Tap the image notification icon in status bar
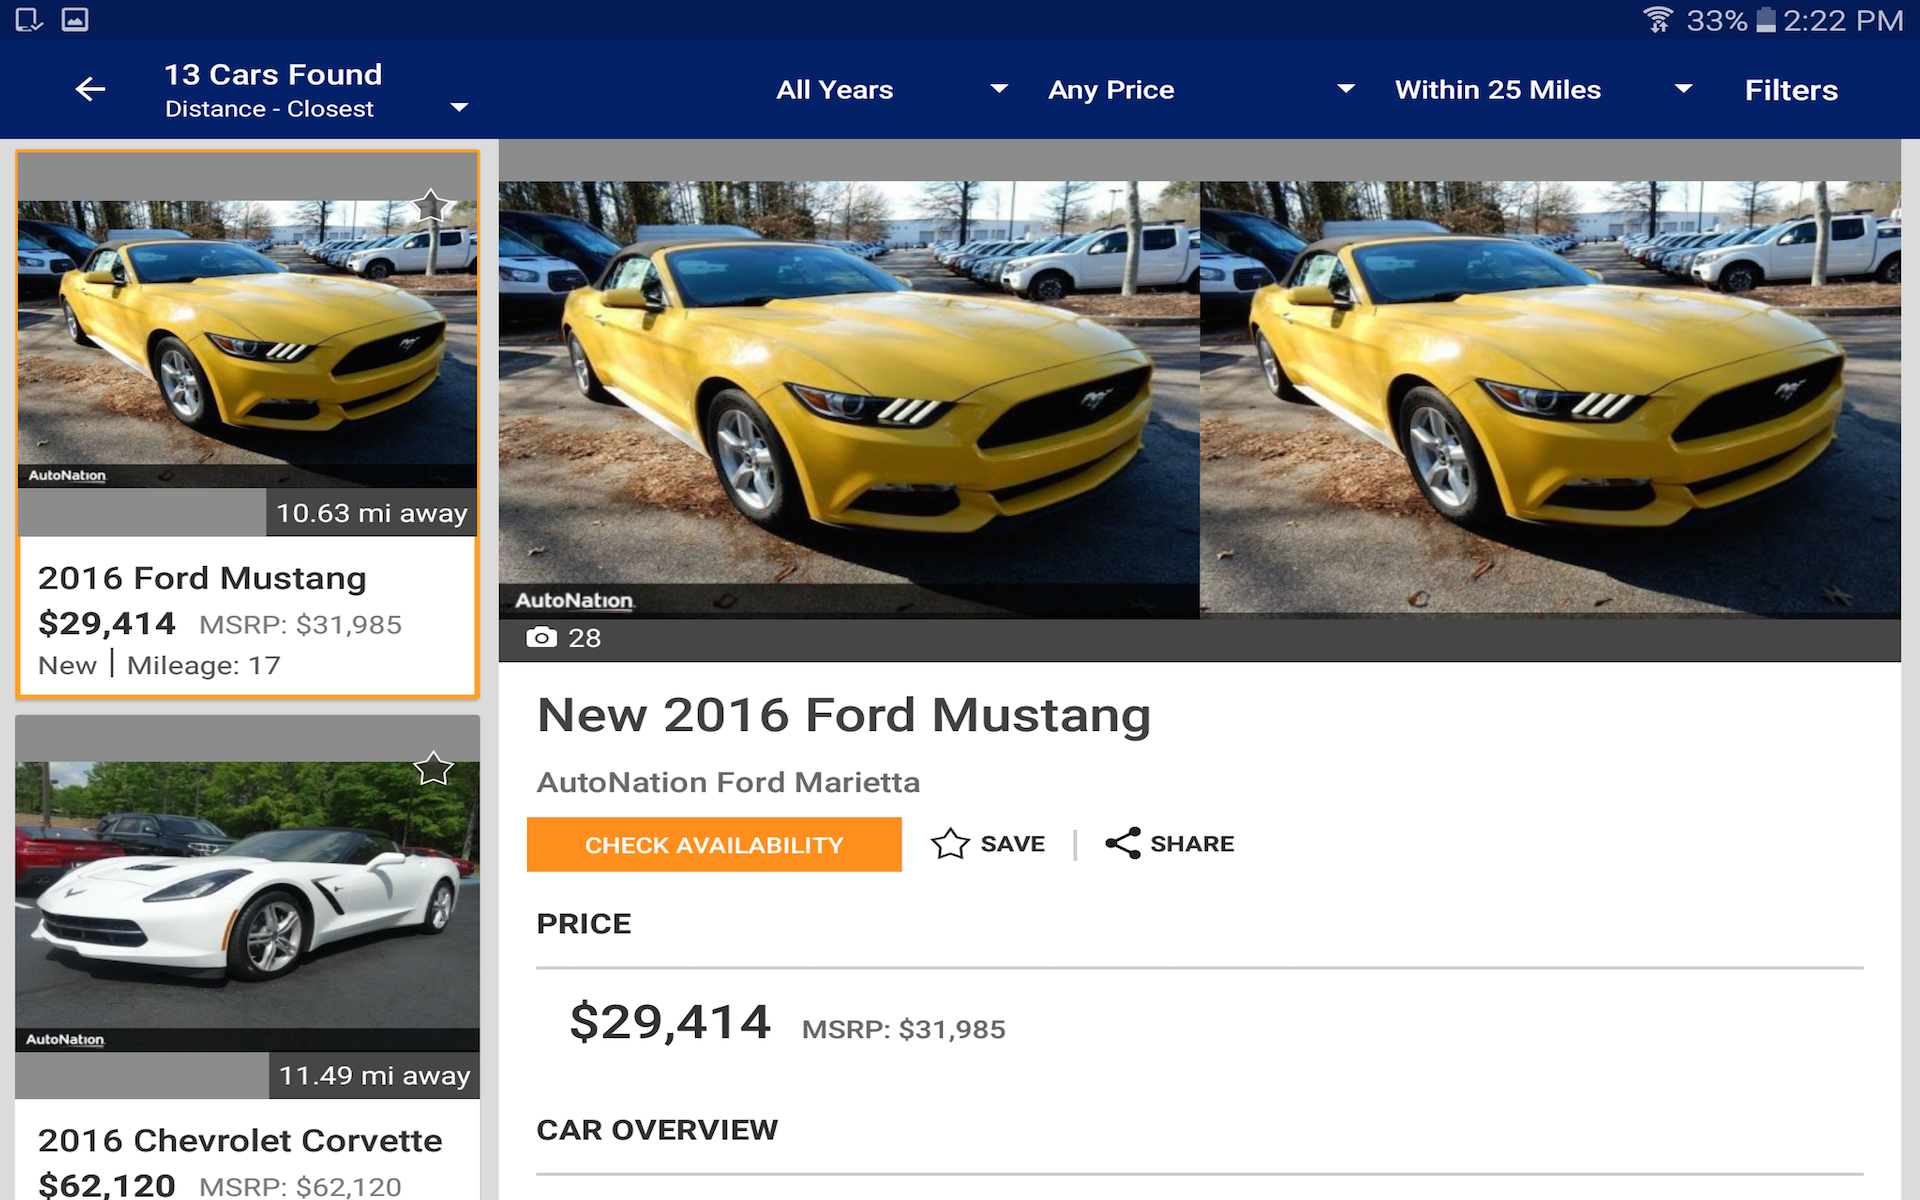 coord(75,19)
